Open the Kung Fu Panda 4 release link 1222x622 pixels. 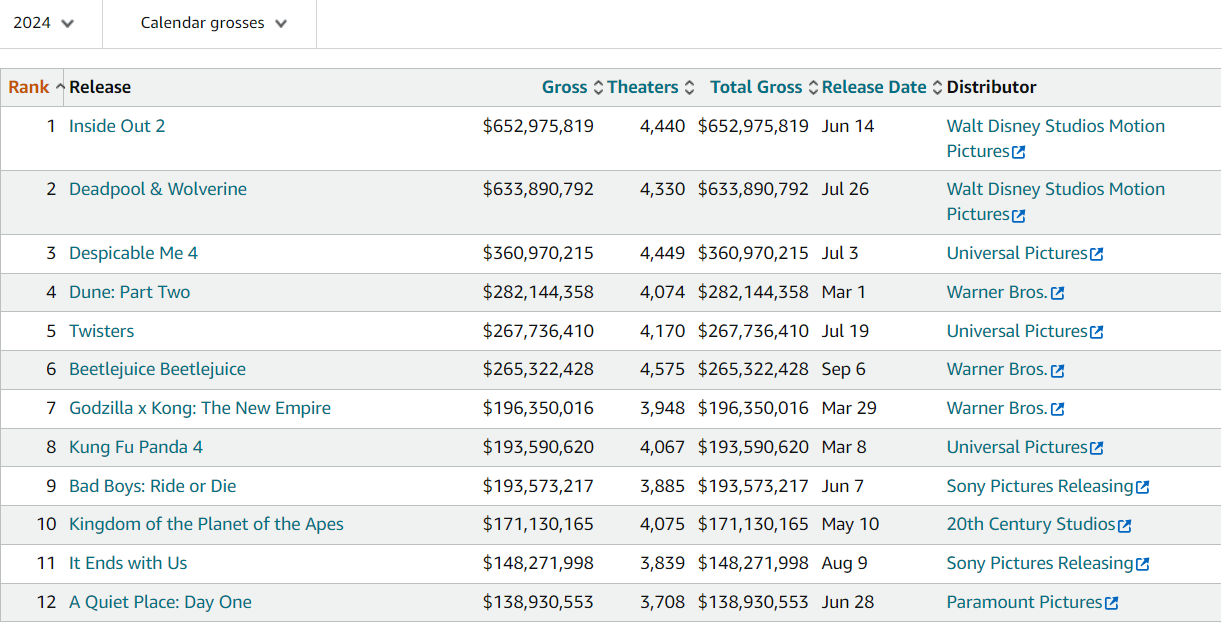[x=136, y=447]
